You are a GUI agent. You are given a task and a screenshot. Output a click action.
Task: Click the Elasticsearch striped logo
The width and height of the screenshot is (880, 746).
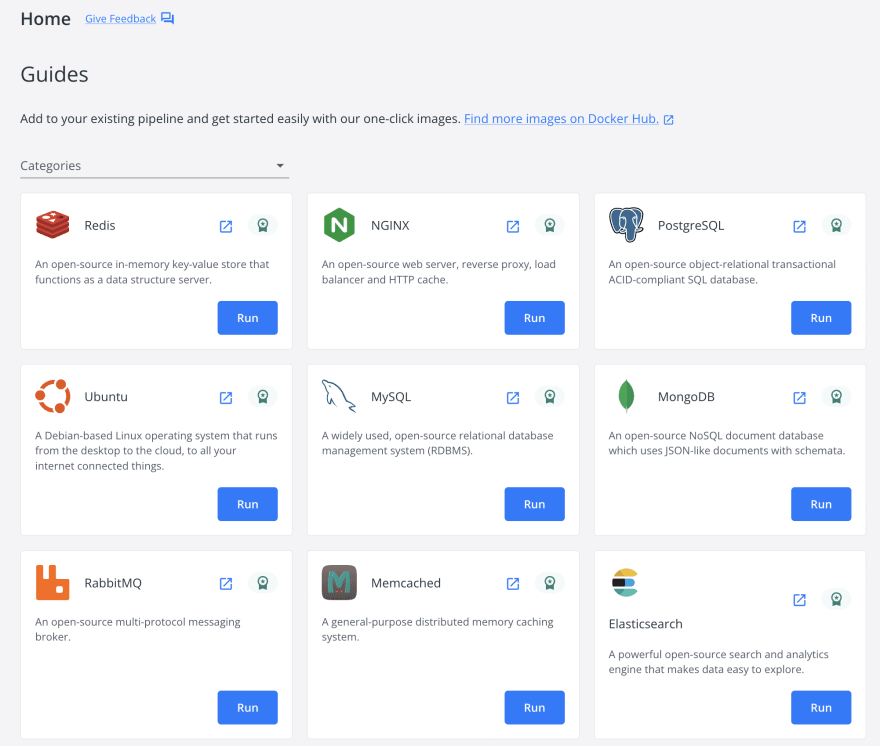(x=625, y=583)
